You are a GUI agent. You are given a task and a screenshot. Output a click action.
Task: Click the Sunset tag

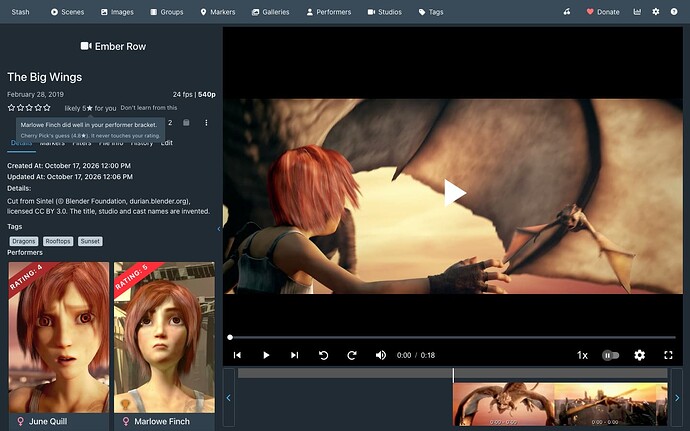pos(90,241)
